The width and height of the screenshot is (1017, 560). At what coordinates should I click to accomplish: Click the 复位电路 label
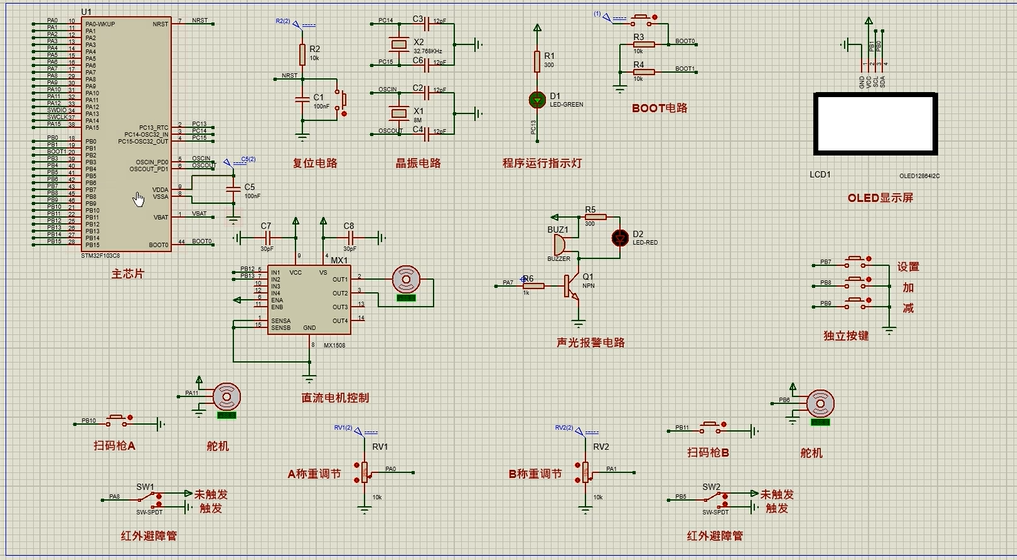[315, 163]
